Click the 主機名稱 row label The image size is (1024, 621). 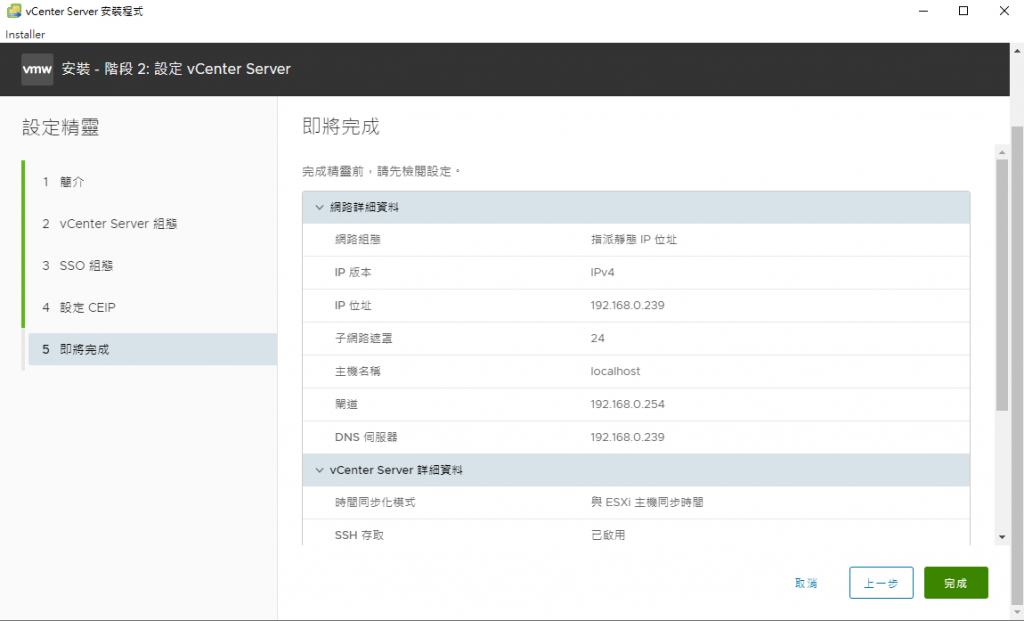pos(357,372)
